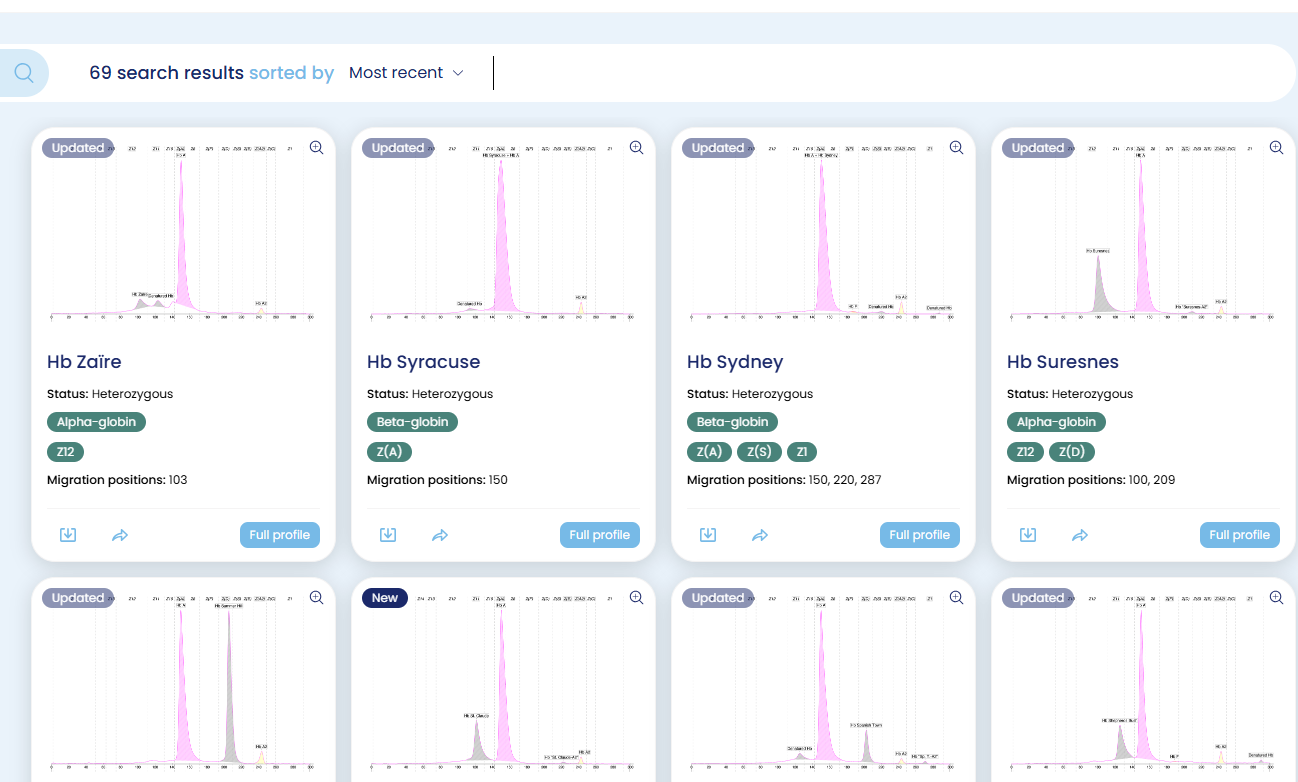Image resolution: width=1298 pixels, height=782 pixels.
Task: Download the Hb Sydney profile
Action: (708, 535)
